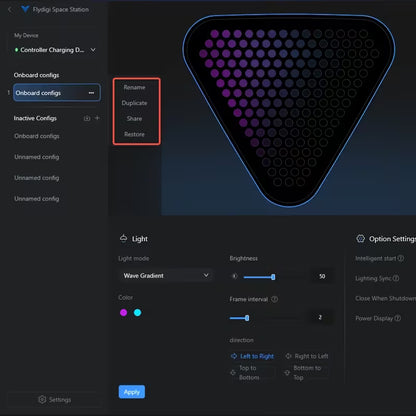Click the Lighting Sync info icon
This screenshot has height=416, width=416.
click(396, 278)
